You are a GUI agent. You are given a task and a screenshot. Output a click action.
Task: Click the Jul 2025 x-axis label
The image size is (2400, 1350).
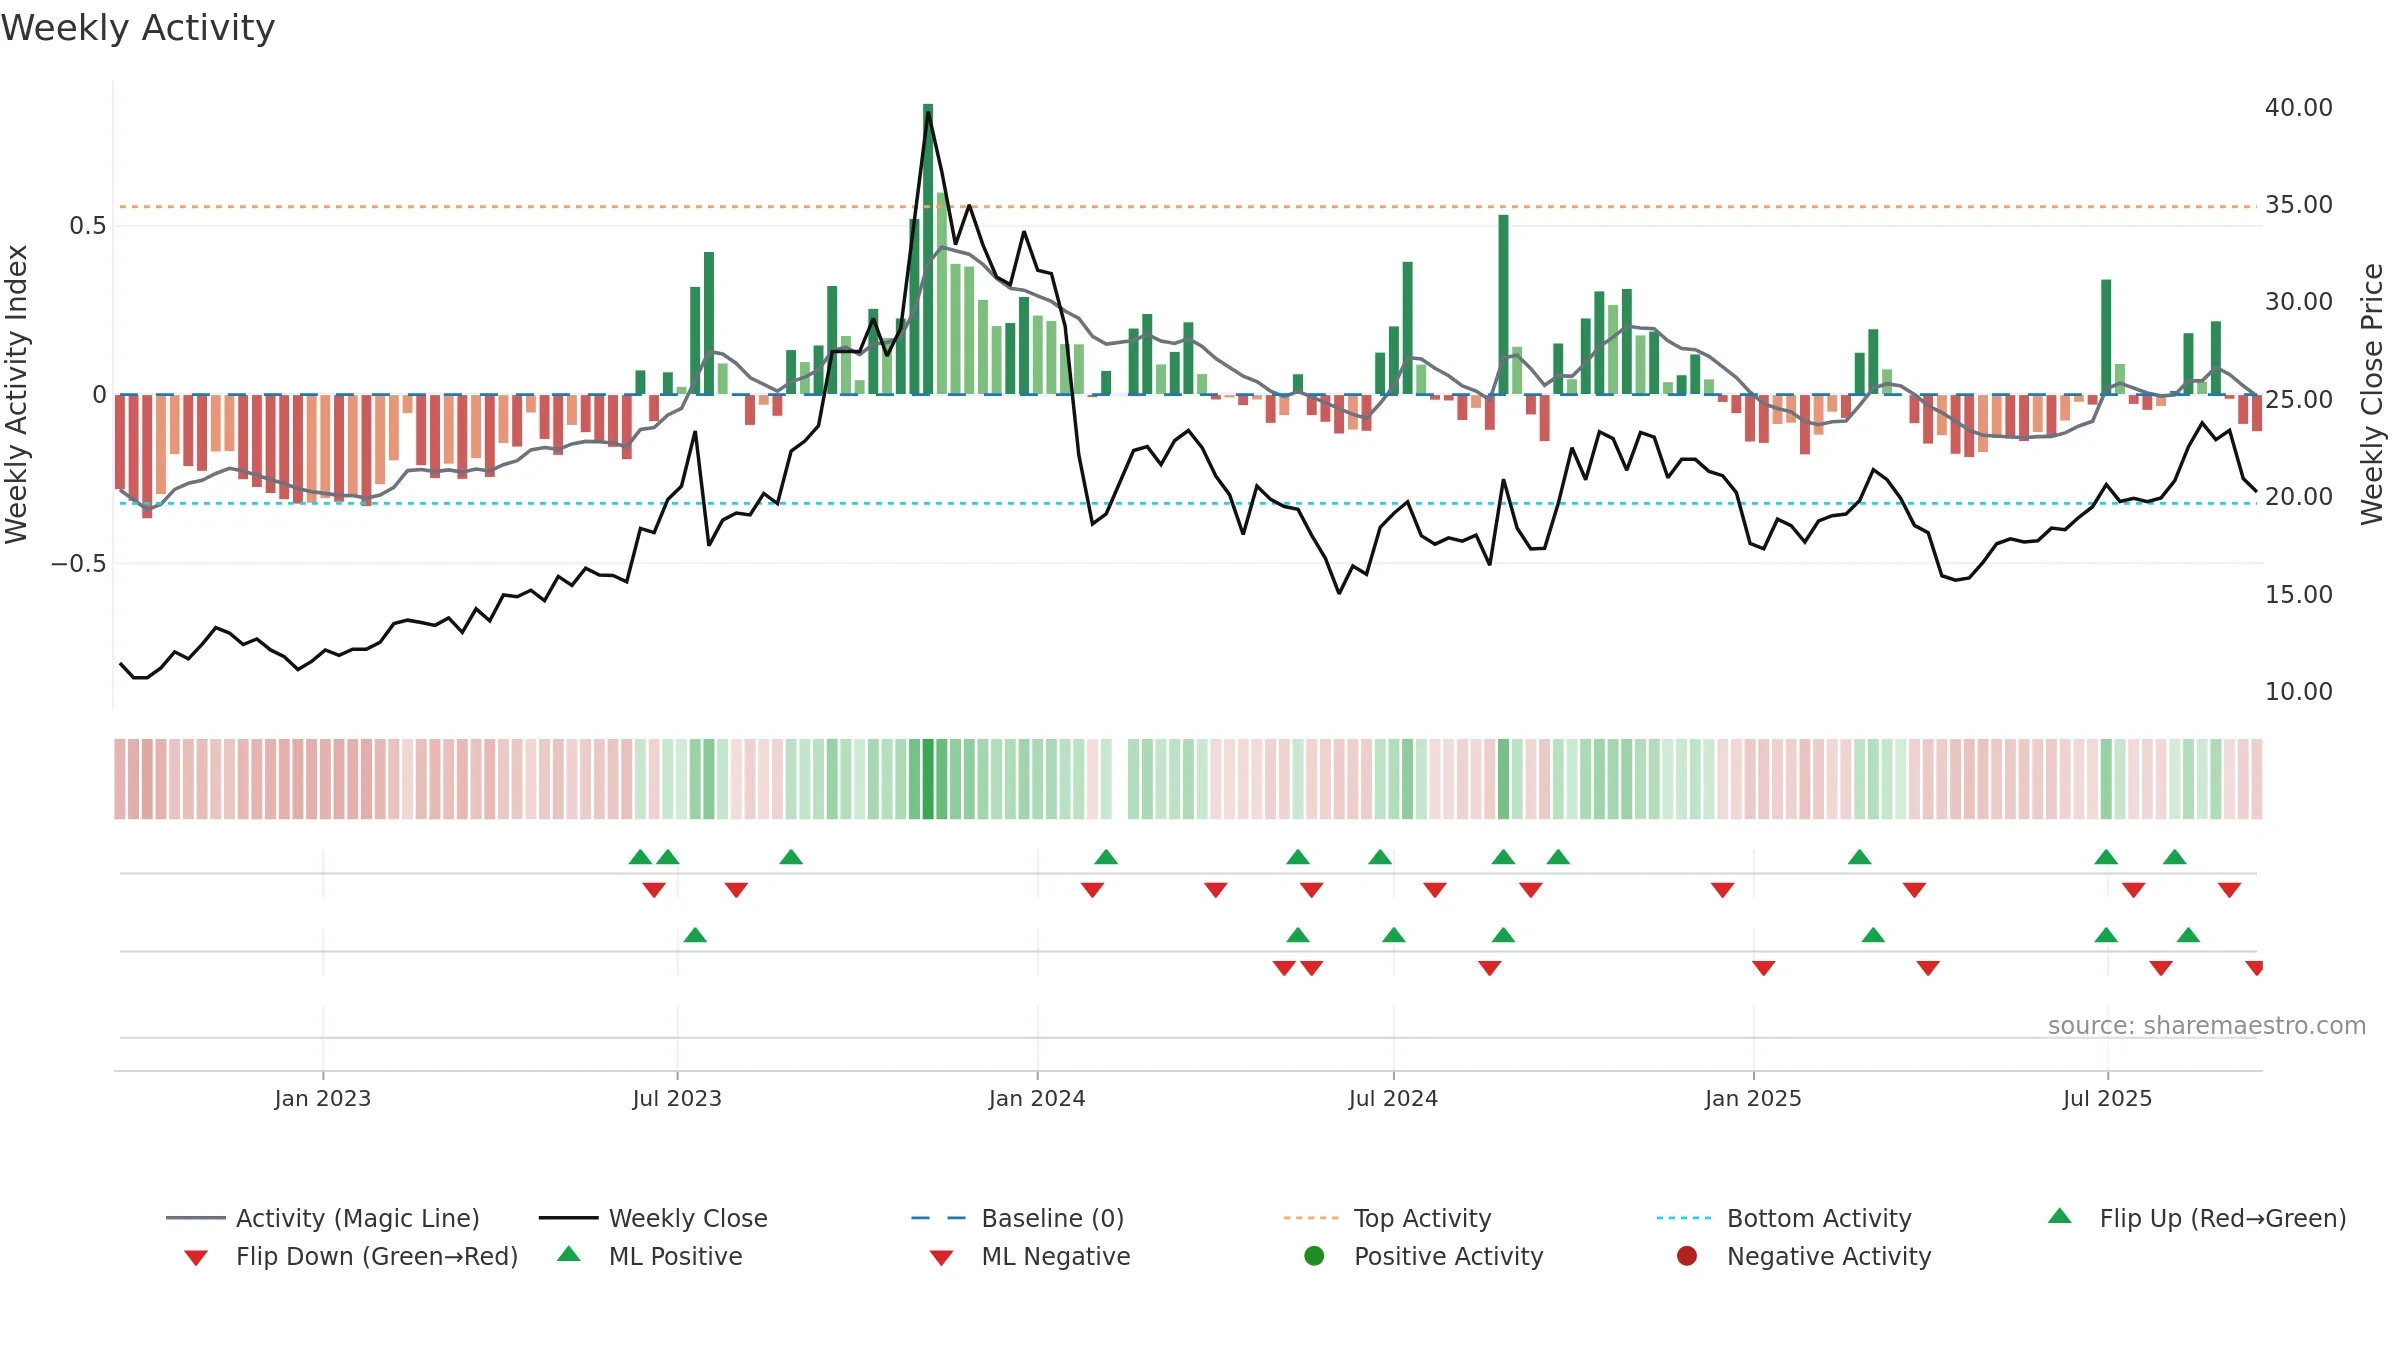pos(2107,1098)
